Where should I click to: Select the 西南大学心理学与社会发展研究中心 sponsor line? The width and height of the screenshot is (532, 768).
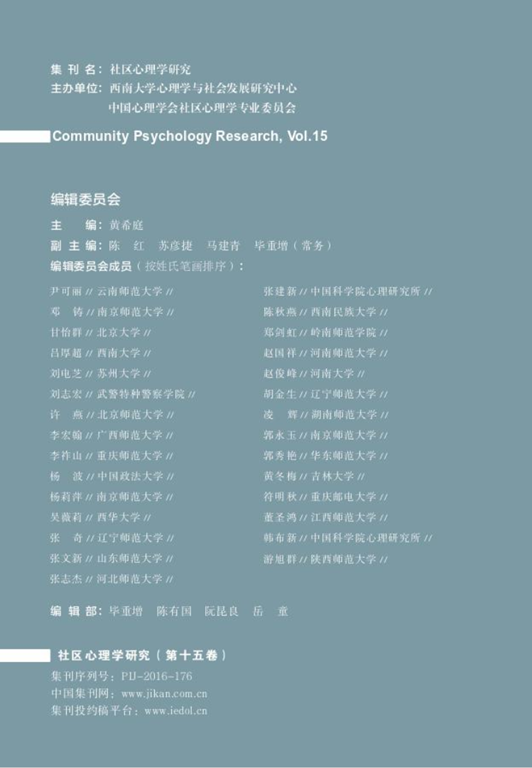[x=203, y=89]
